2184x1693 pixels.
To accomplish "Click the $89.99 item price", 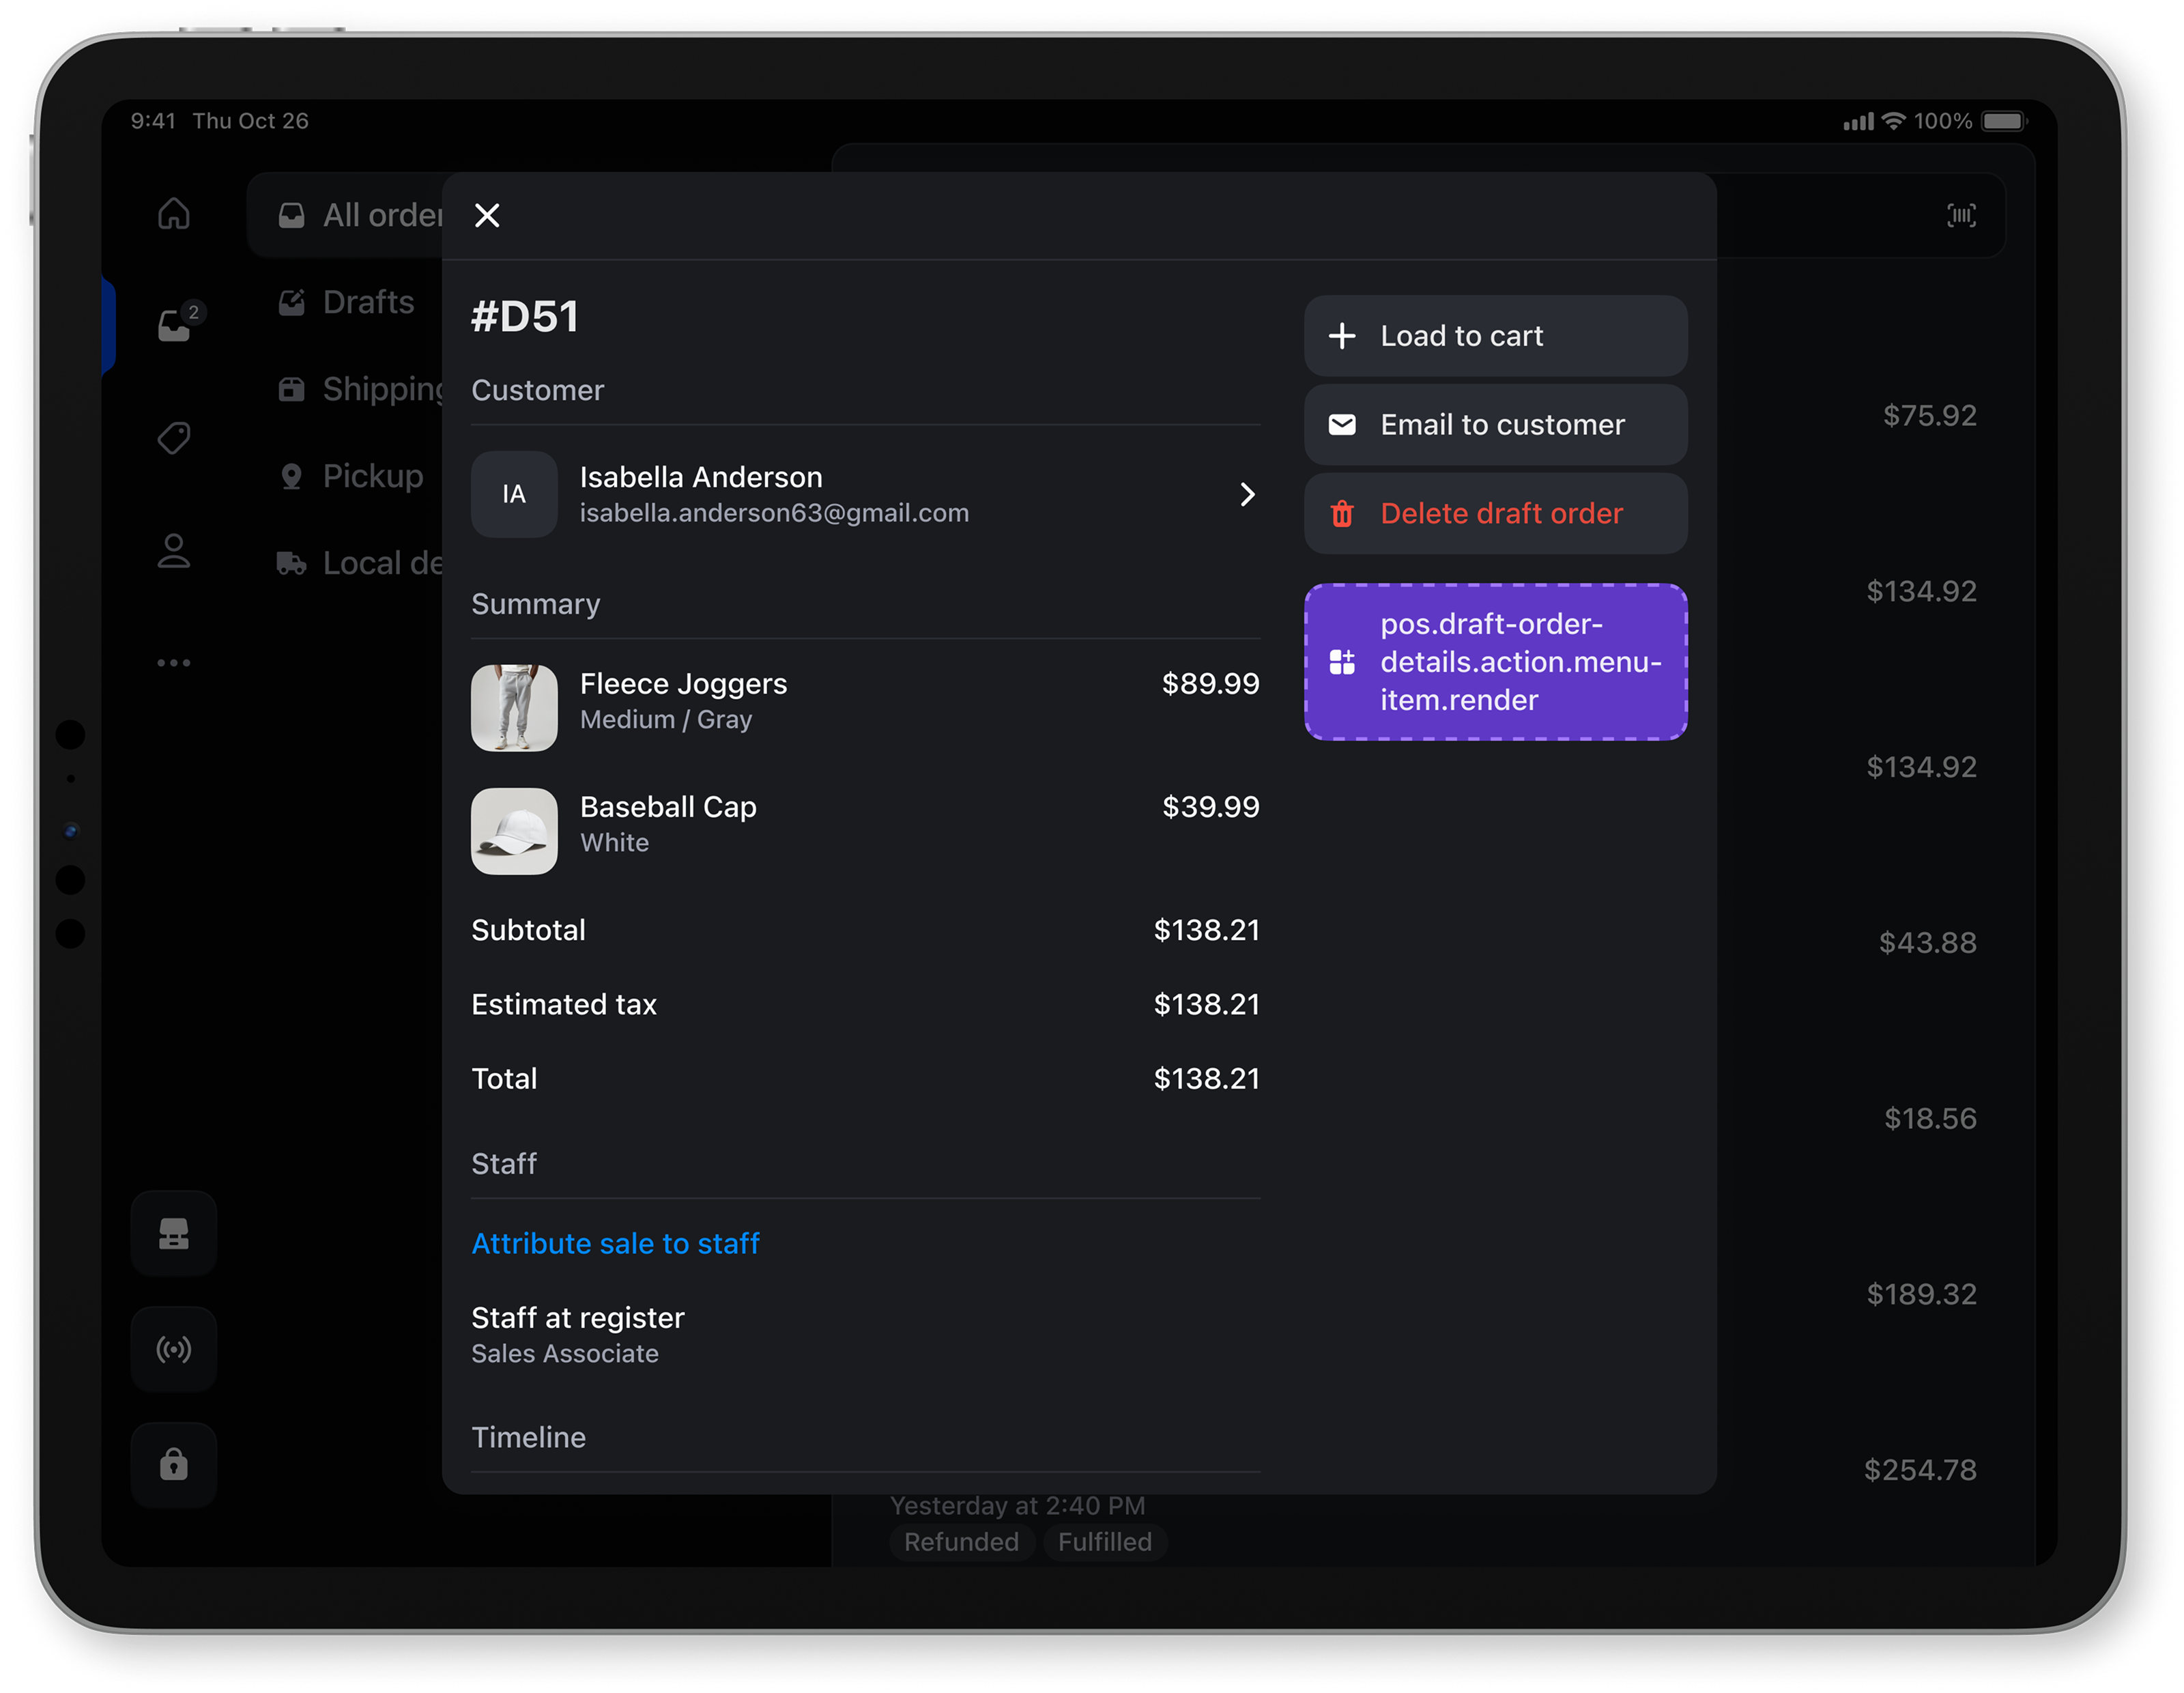I will (x=1210, y=684).
